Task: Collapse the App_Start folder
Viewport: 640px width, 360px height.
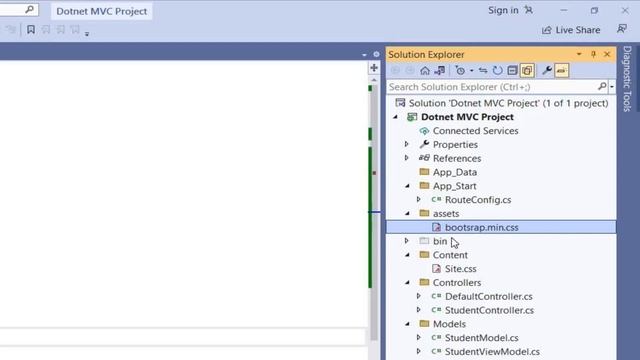Action: pos(407,186)
